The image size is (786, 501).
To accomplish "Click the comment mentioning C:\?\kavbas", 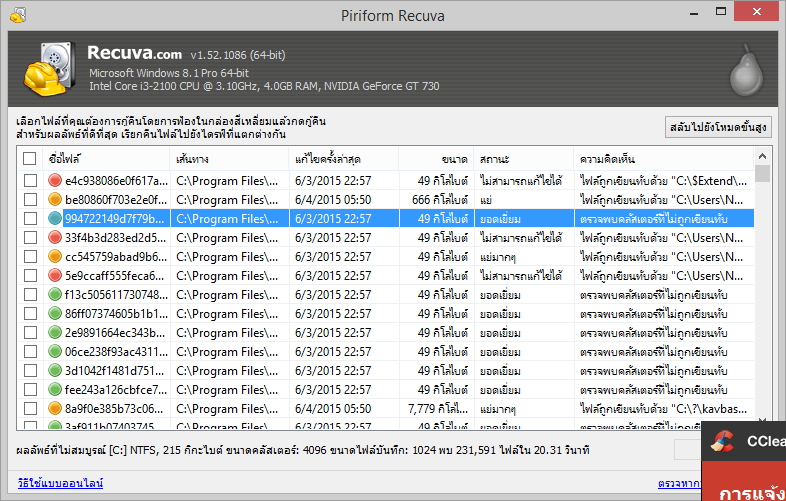I will pos(664,409).
